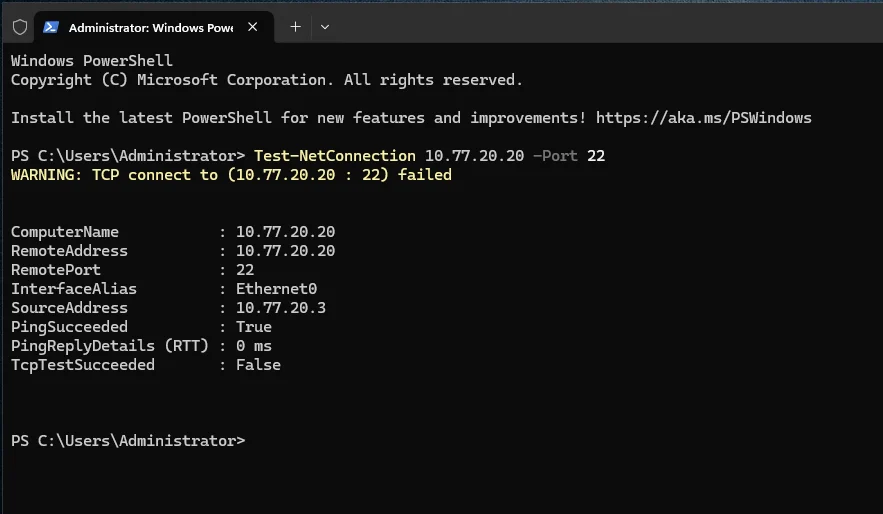Open a new tab with plus button

point(295,26)
